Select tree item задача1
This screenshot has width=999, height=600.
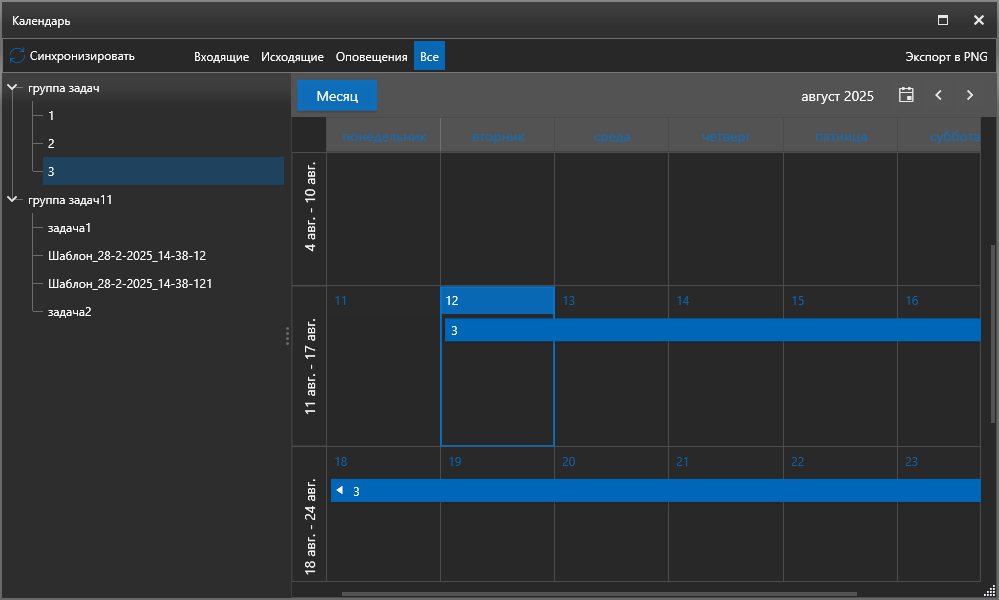click(x=69, y=228)
